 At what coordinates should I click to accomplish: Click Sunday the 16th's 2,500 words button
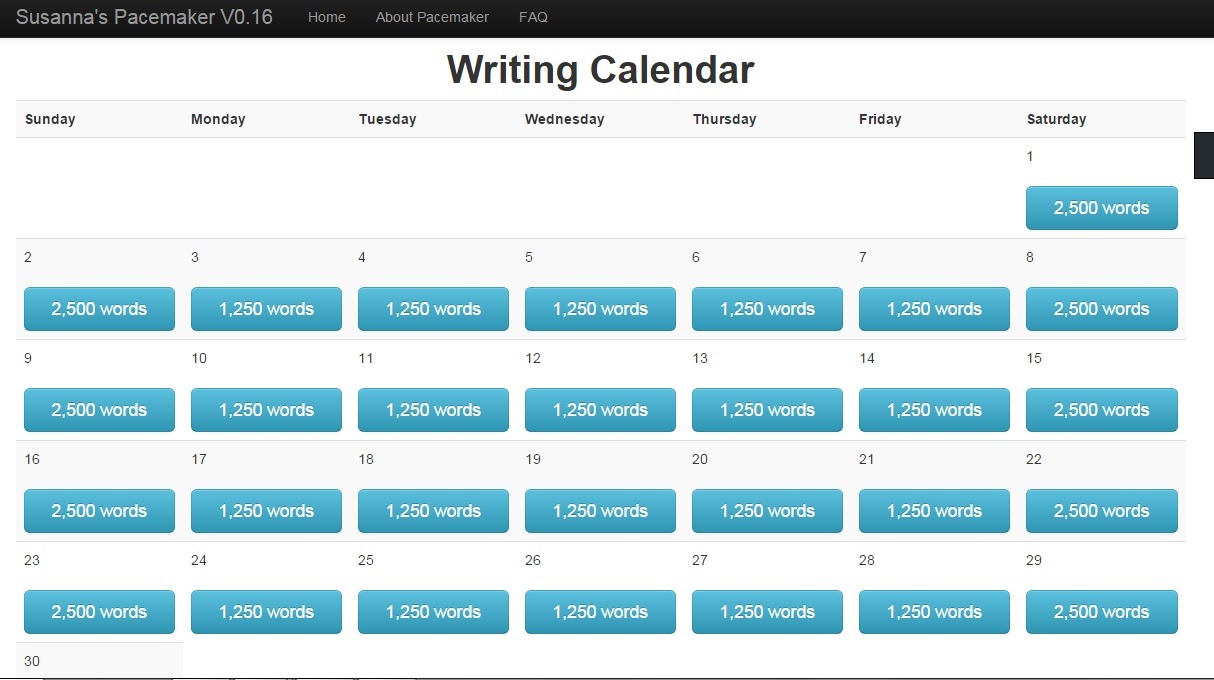99,511
